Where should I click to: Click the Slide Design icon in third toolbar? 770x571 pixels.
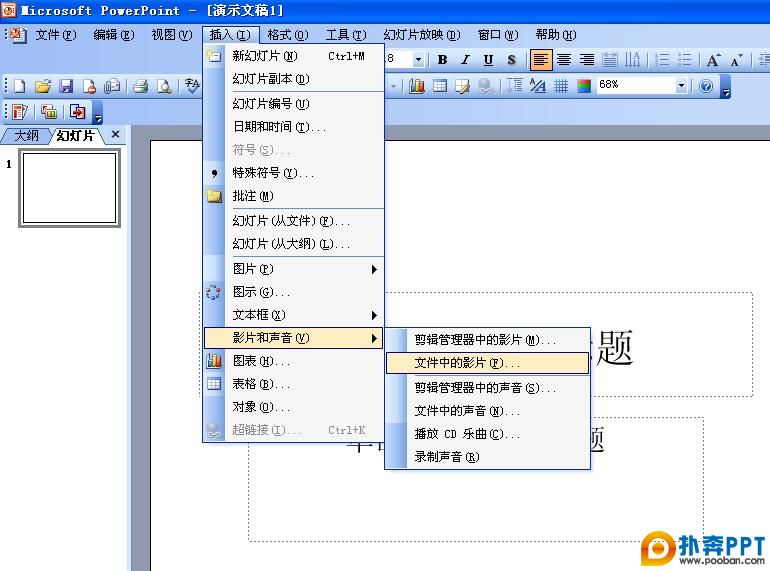click(20, 112)
